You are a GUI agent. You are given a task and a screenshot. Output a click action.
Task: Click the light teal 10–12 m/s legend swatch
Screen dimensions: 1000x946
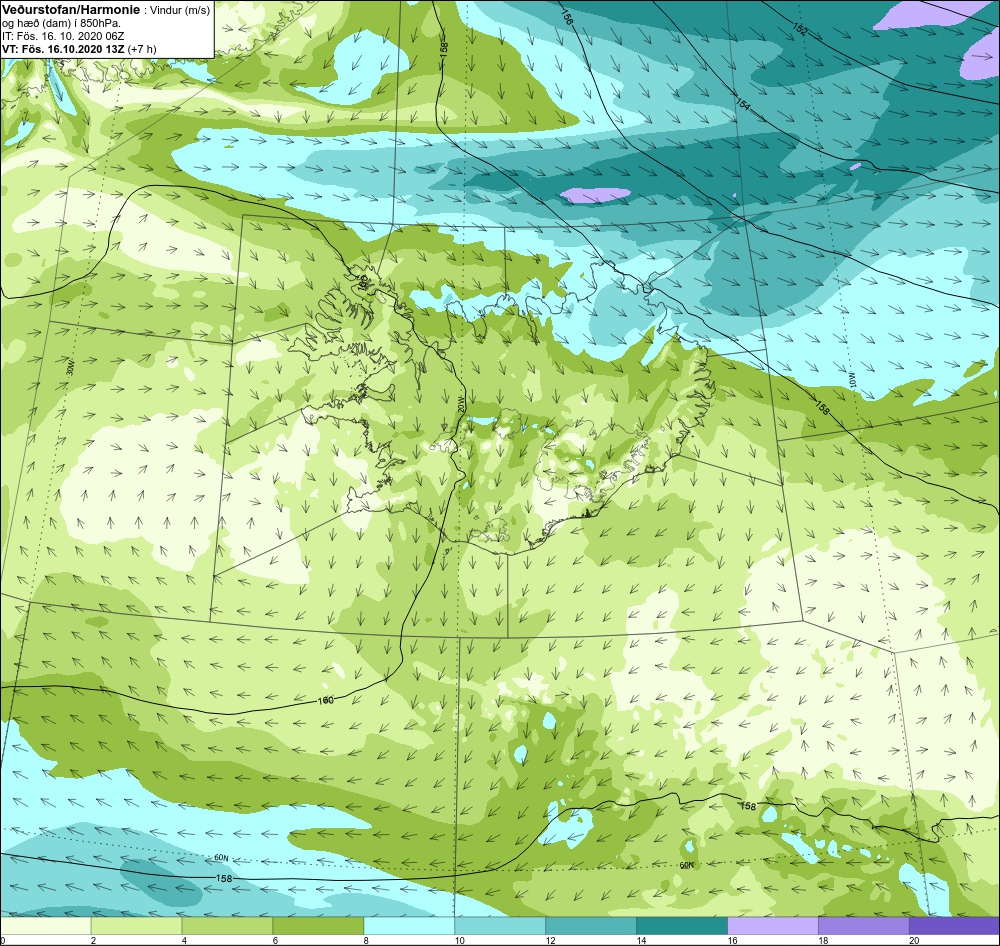point(500,926)
